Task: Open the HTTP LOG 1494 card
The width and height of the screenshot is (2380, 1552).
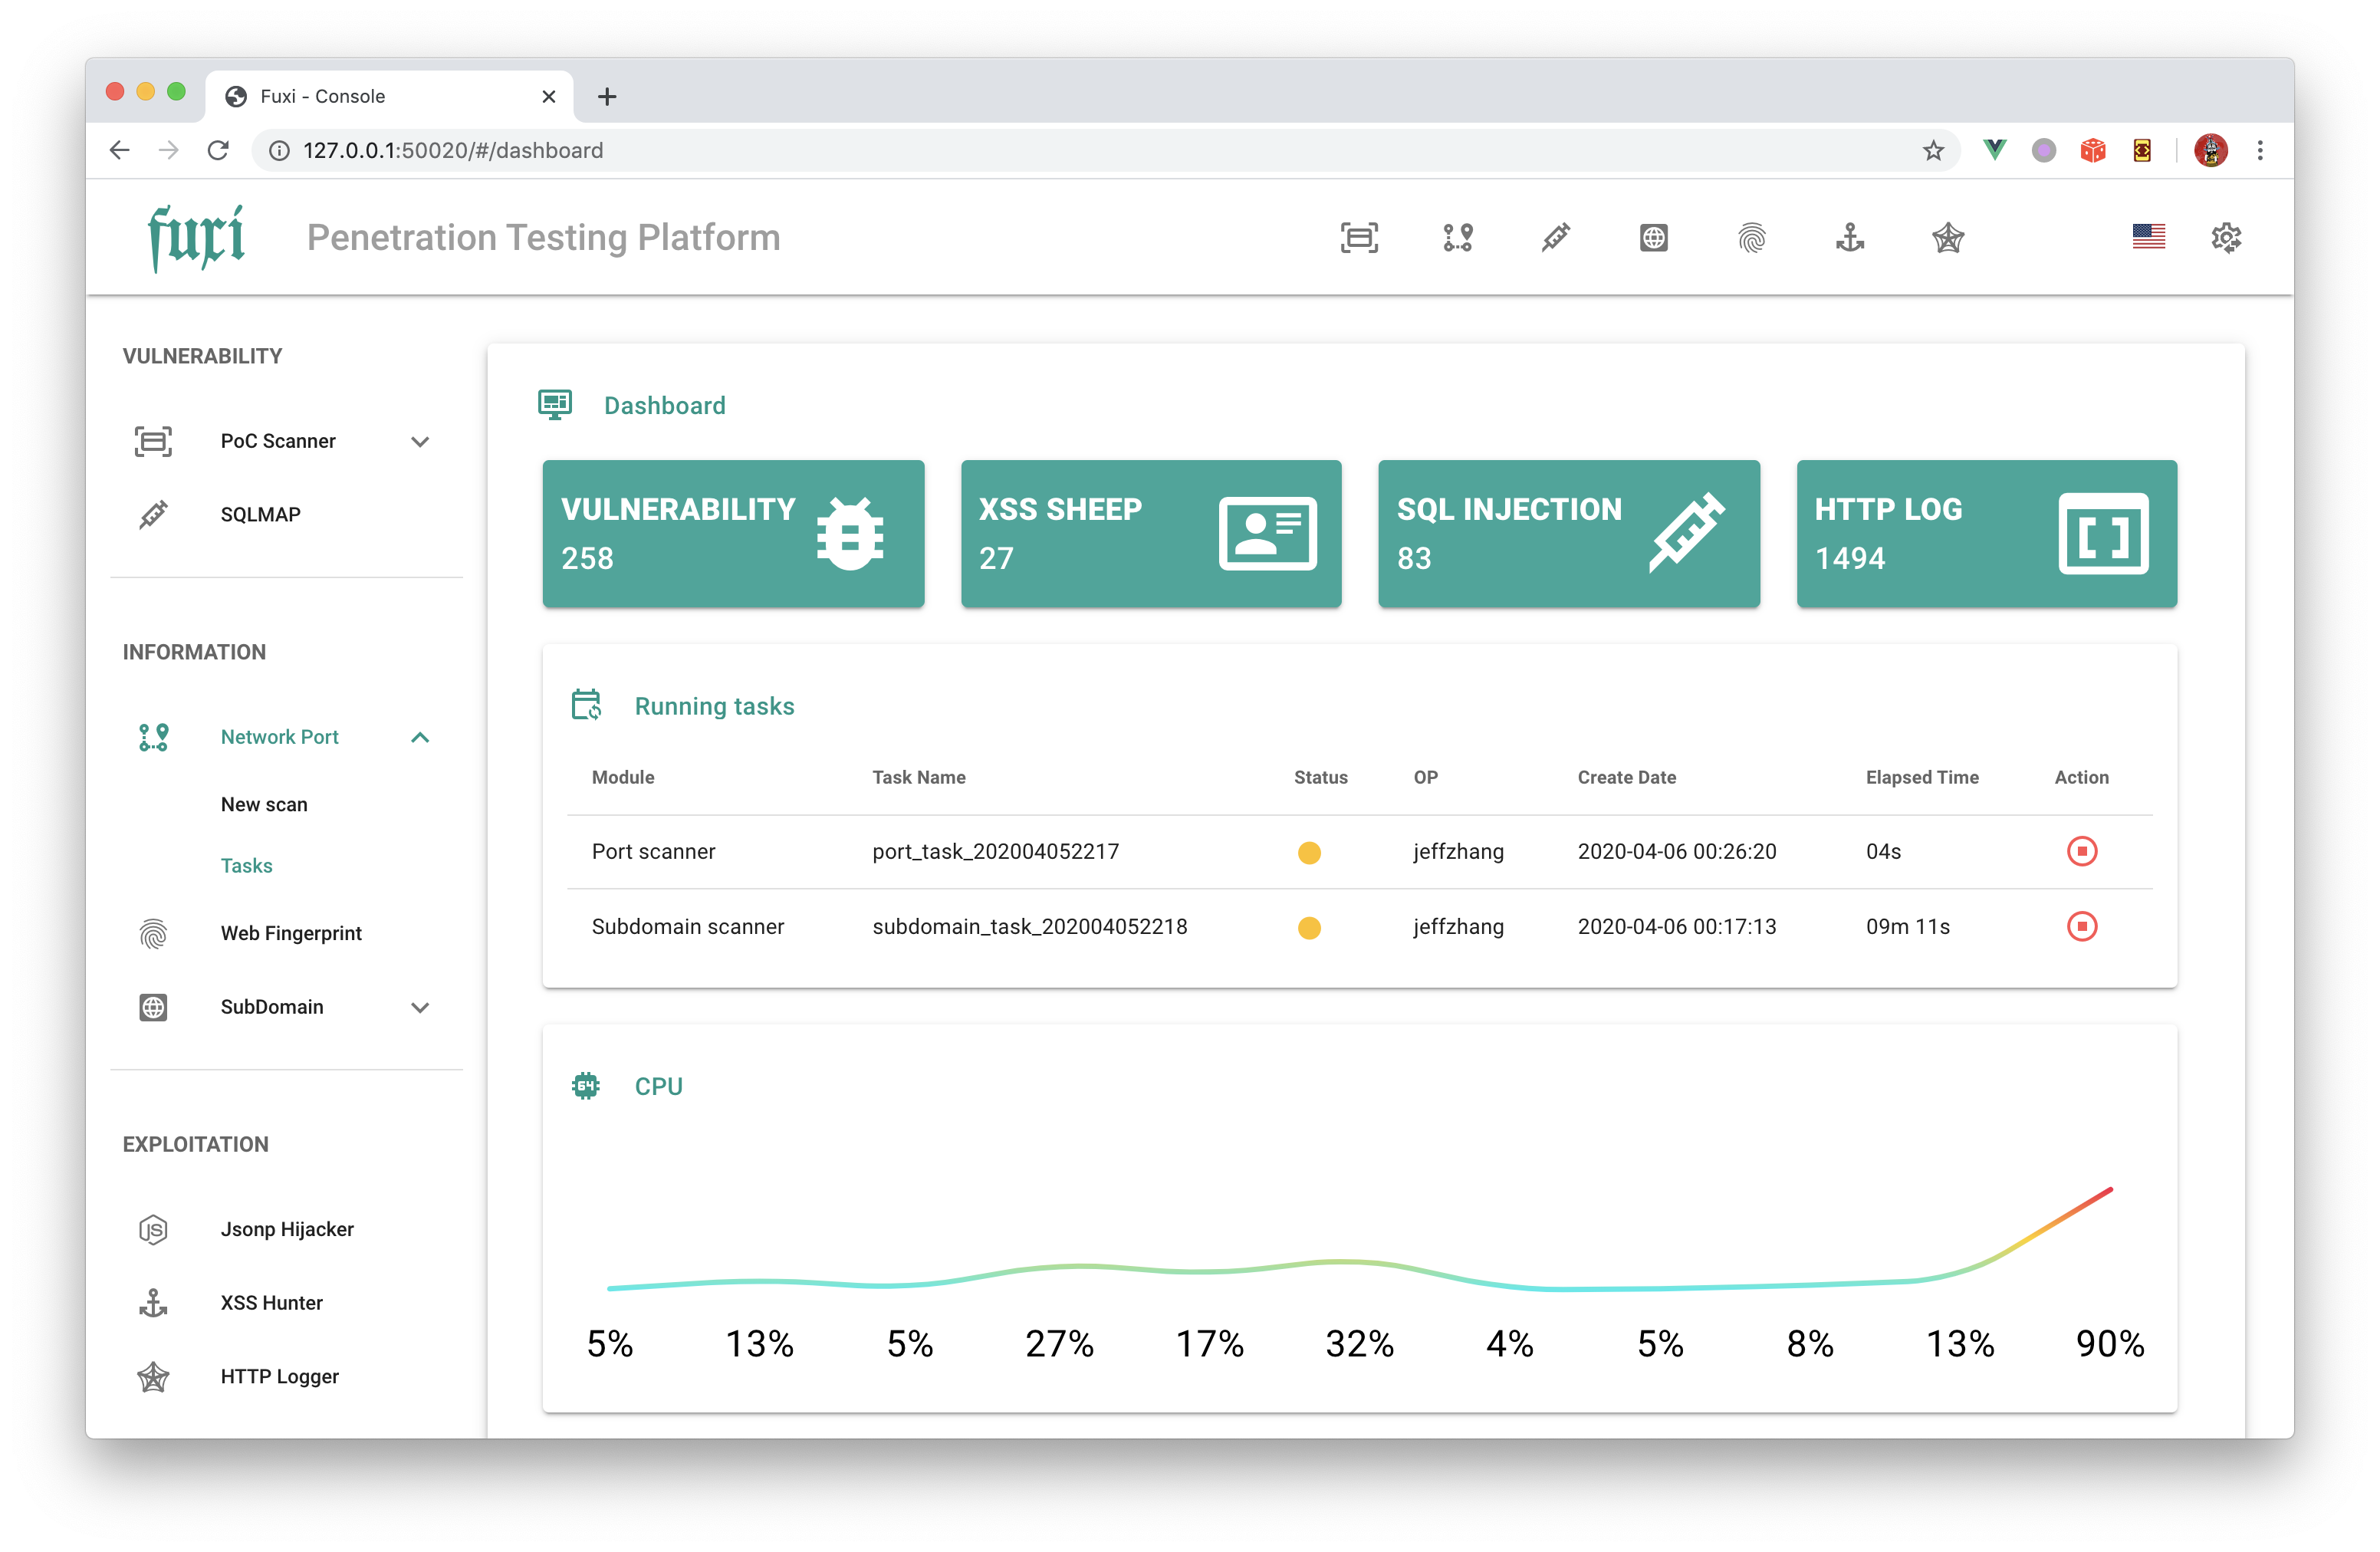Action: (1986, 534)
